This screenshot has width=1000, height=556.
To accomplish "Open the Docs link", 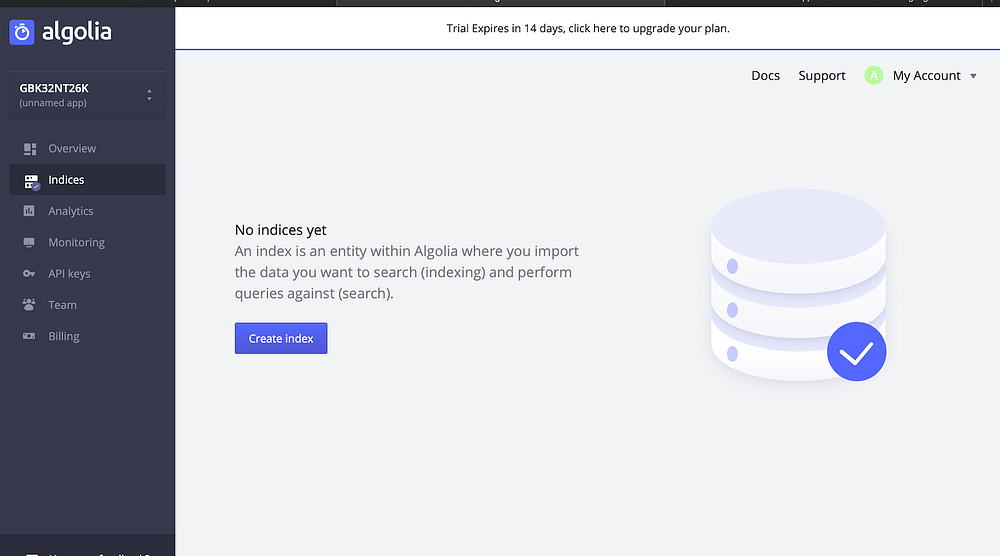I will pyautogui.click(x=765, y=76).
